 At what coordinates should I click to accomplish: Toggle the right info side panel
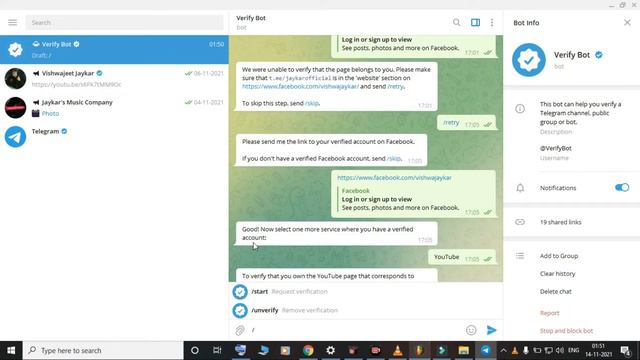pyautogui.click(x=476, y=22)
